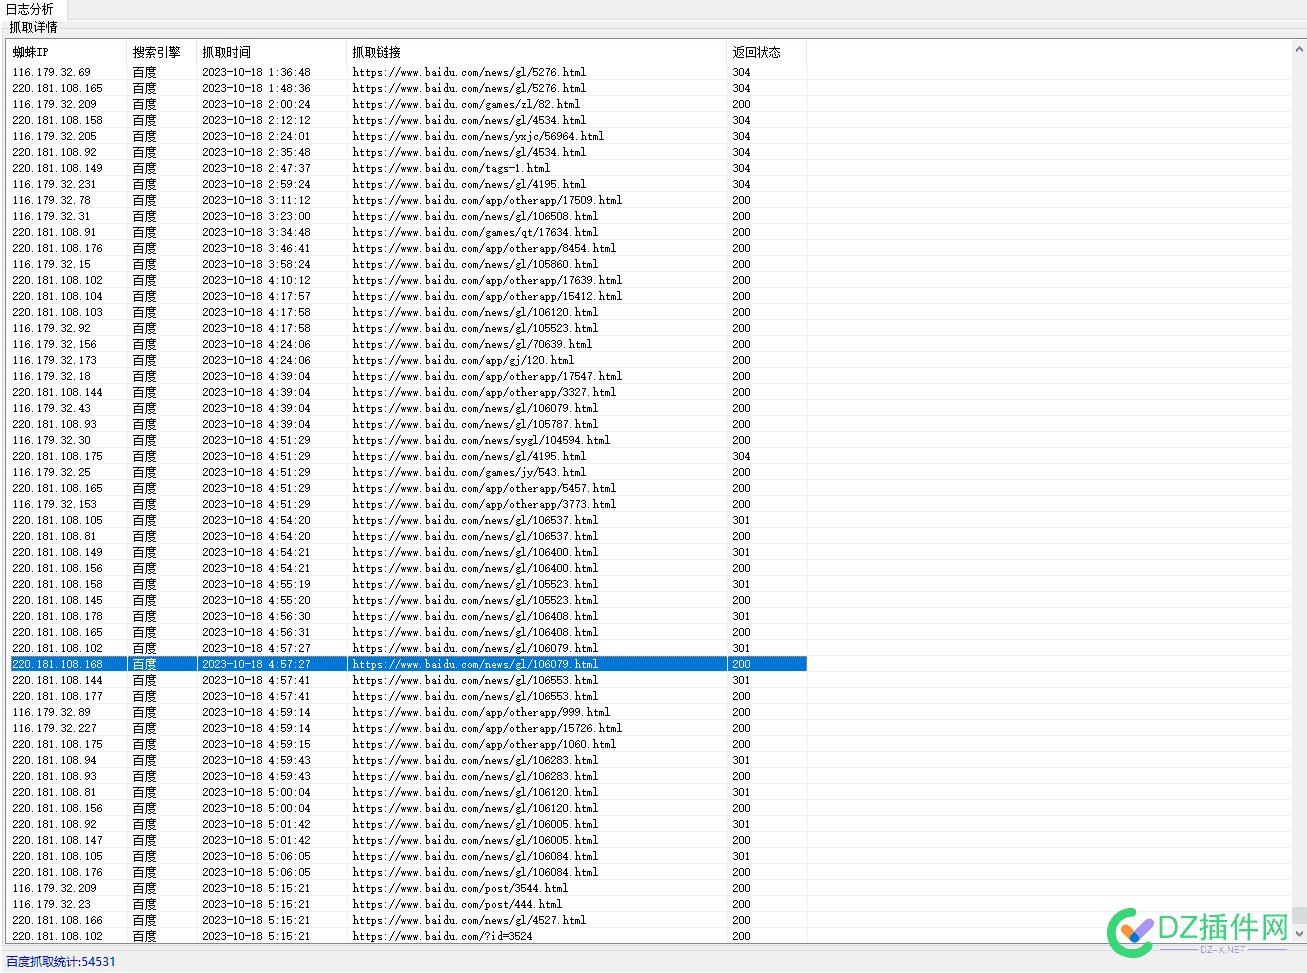Click the URL ending news/sygl/104594.html
The image size is (1307, 973).
(x=481, y=440)
